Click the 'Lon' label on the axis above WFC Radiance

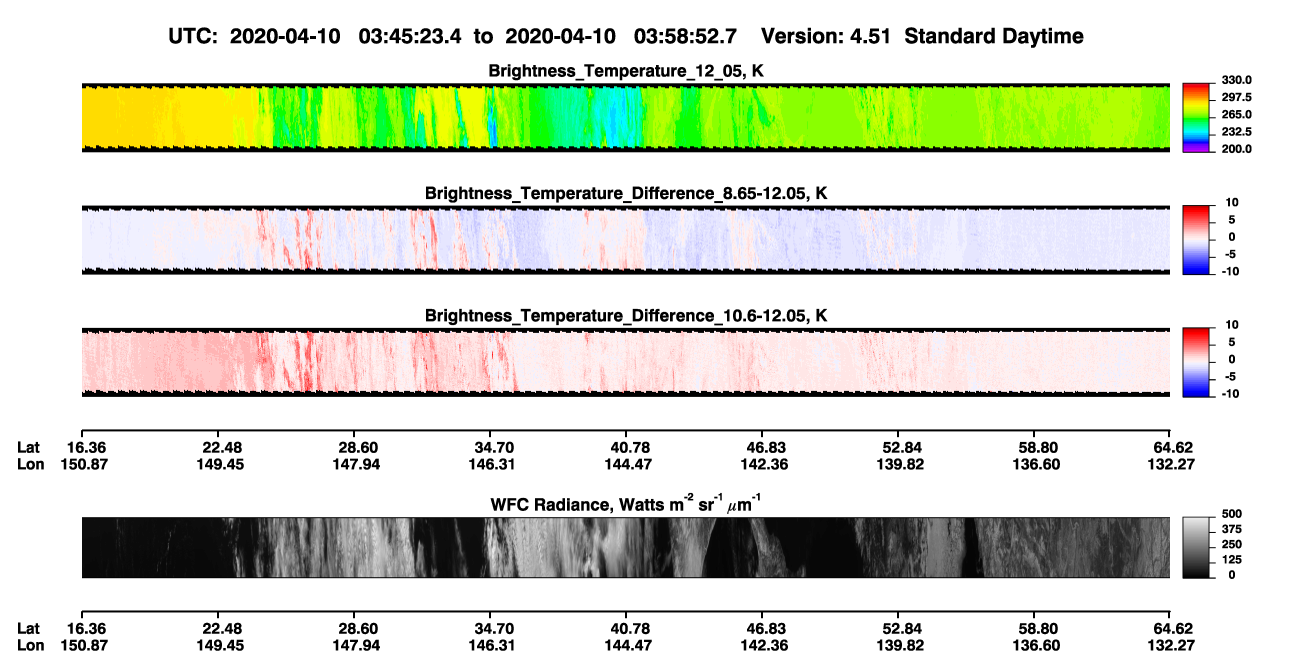pos(31,464)
